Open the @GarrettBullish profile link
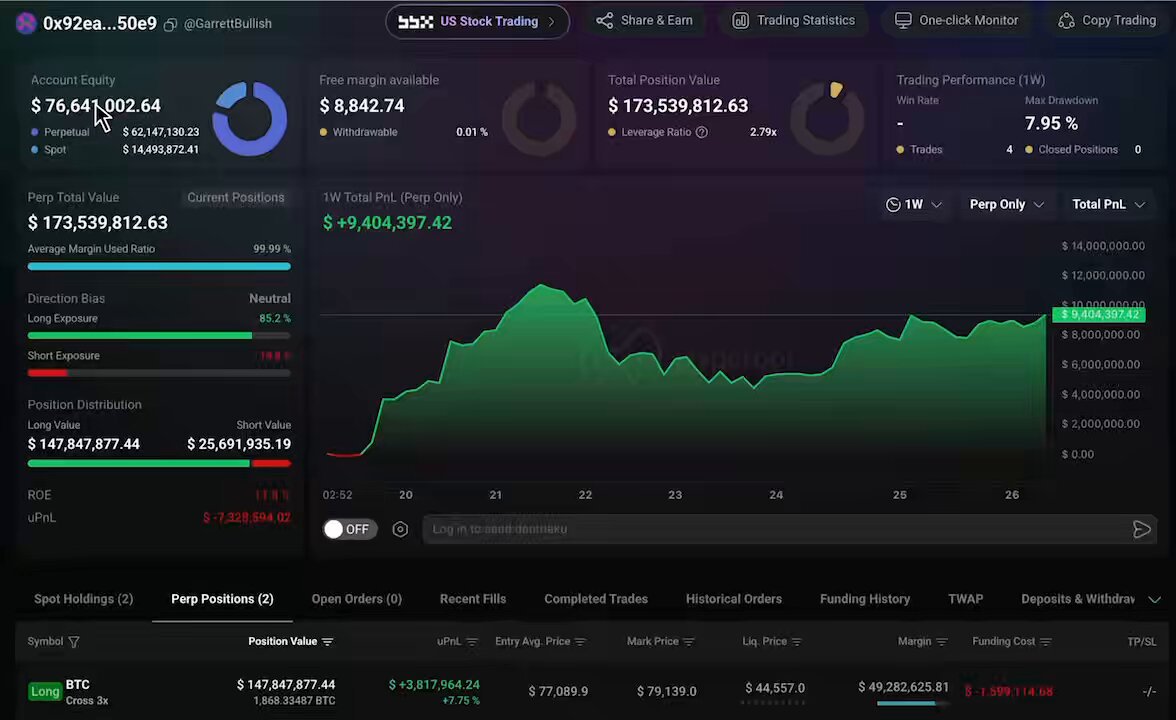Viewport: 1176px width, 720px height. [x=228, y=24]
